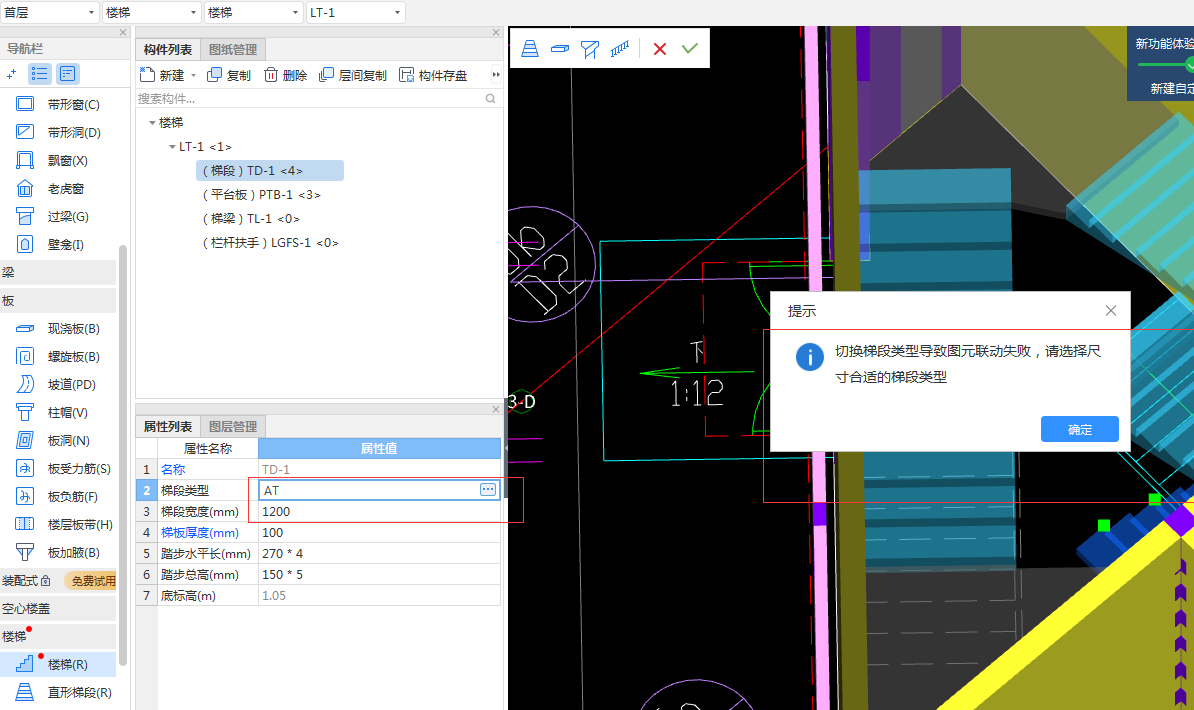Select 楼层板带(H) component

(64, 524)
